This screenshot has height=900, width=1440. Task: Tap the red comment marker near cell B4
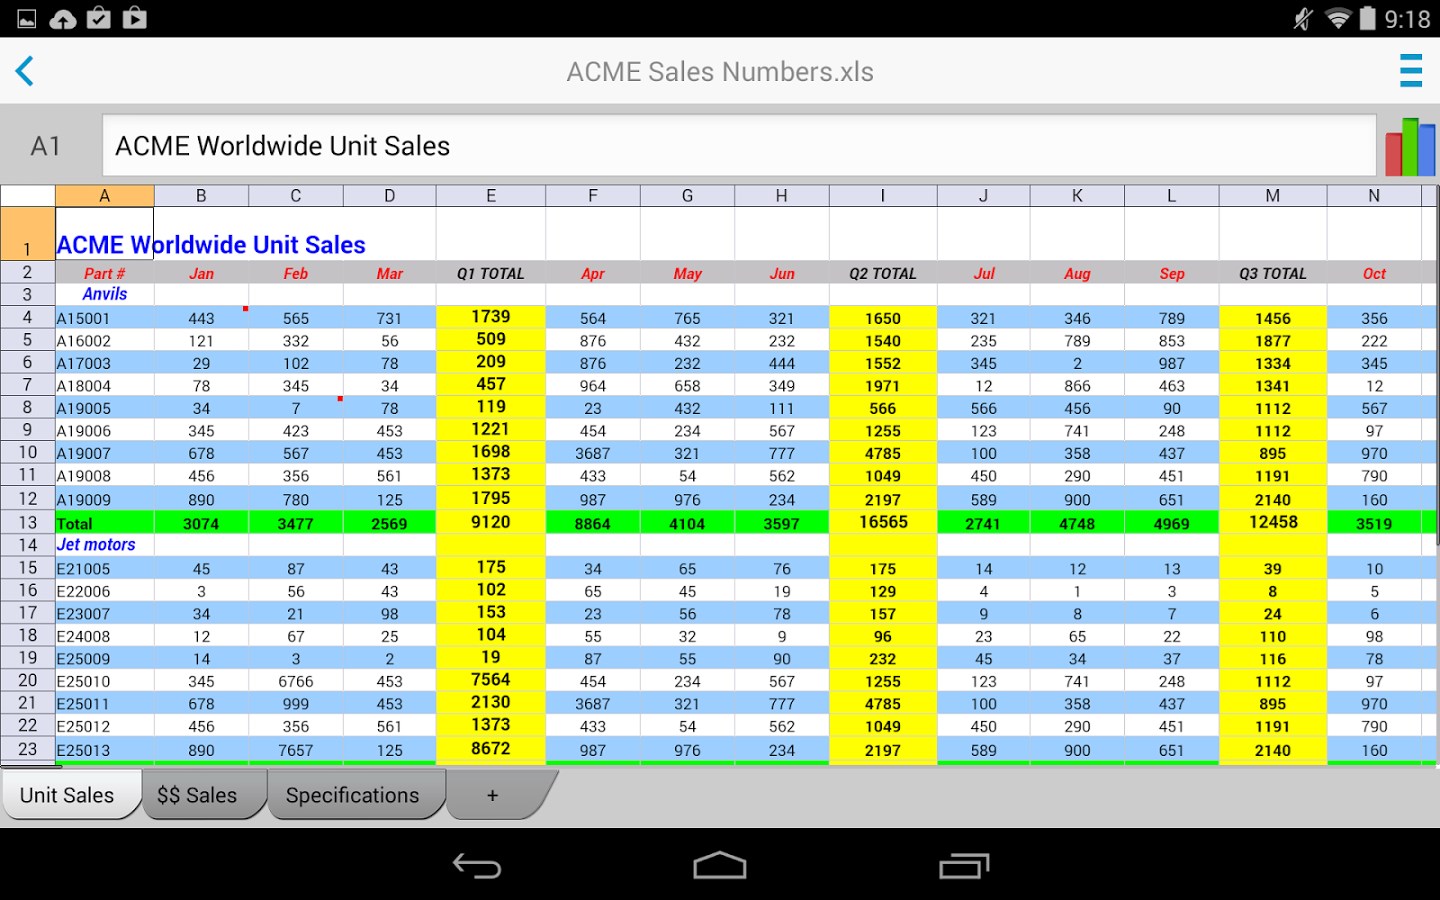pyautogui.click(x=245, y=310)
